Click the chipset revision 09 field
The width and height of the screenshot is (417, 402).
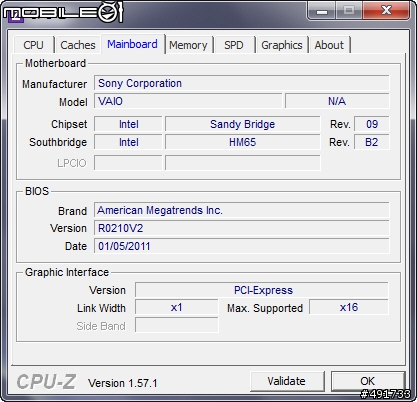coord(372,124)
